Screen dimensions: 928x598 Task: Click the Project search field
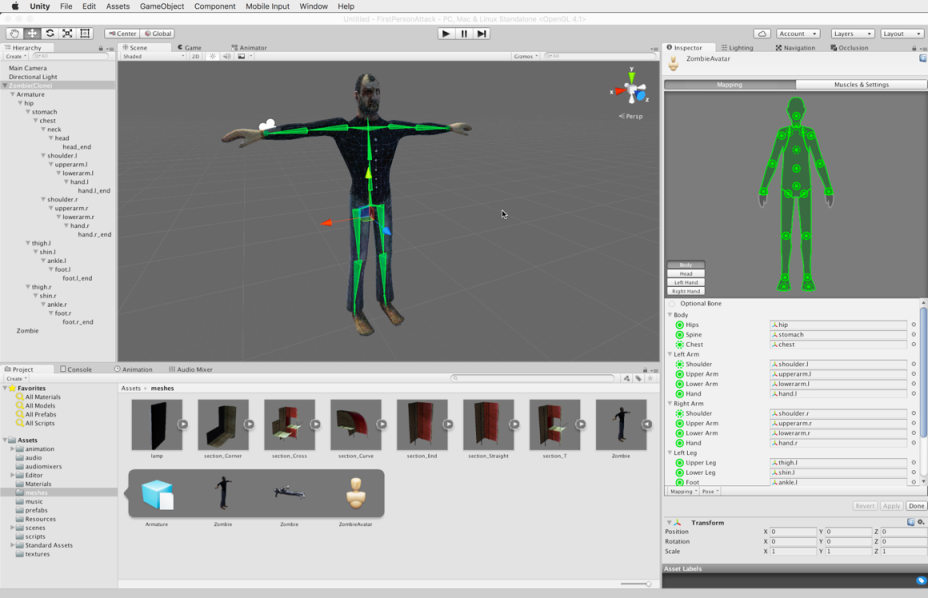pyautogui.click(x=533, y=378)
